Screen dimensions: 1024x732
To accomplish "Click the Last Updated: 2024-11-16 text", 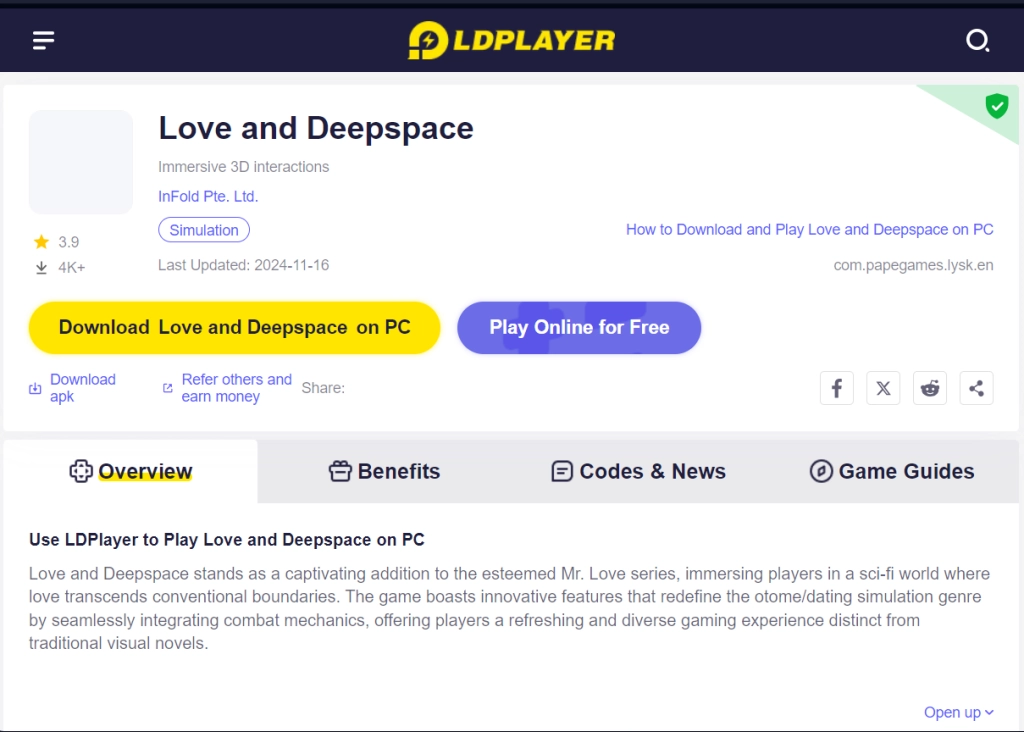I will pos(244,265).
